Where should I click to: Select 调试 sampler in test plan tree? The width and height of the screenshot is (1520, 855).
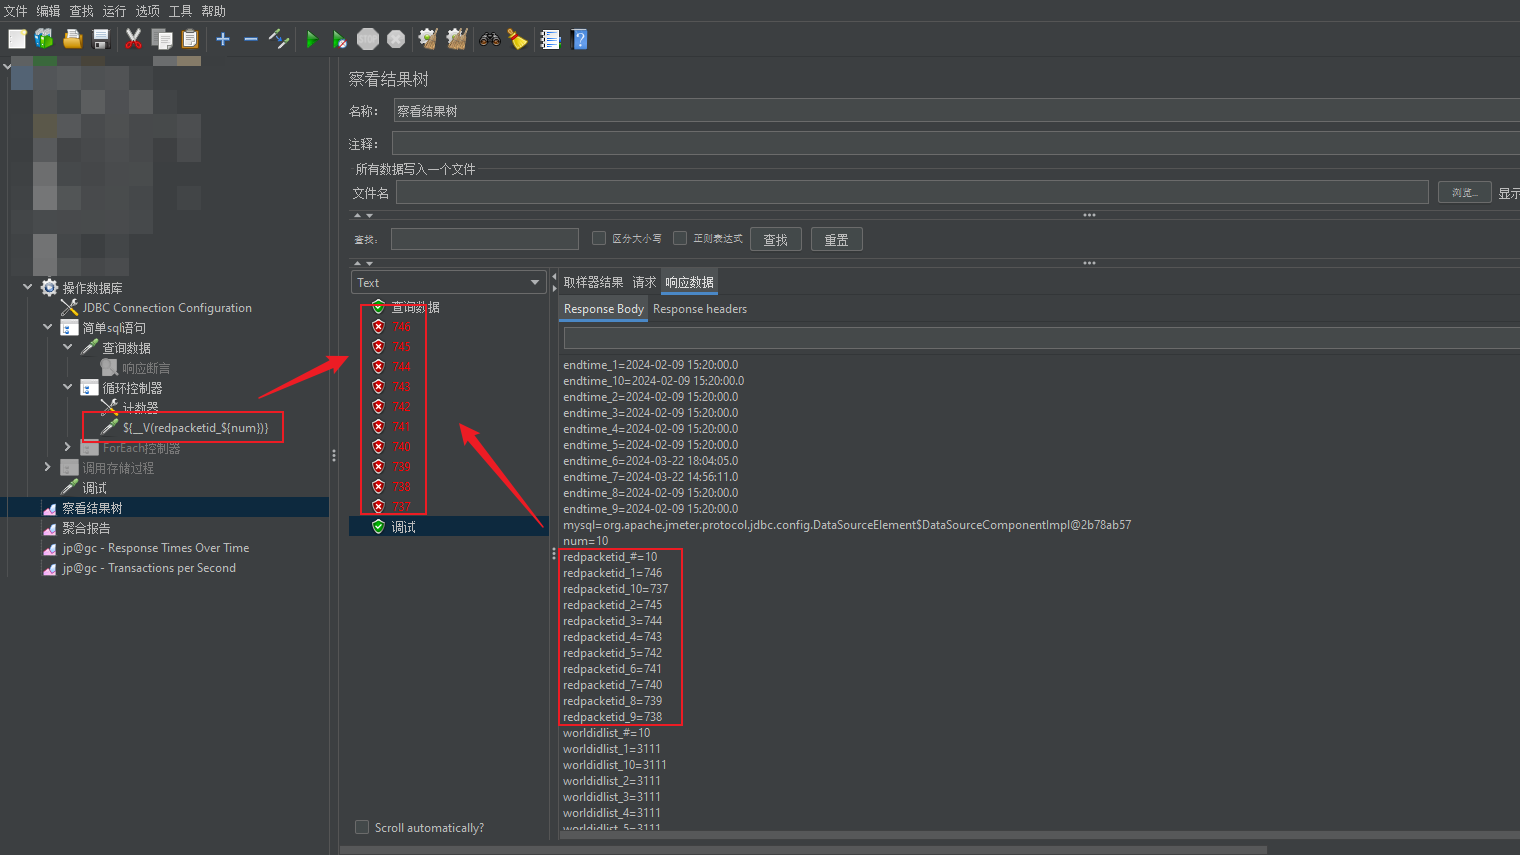(94, 488)
